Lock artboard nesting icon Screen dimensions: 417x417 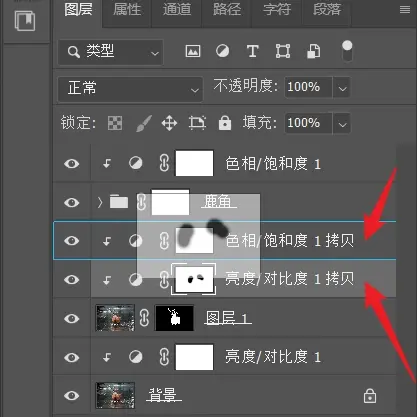pyautogui.click(x=197, y=123)
